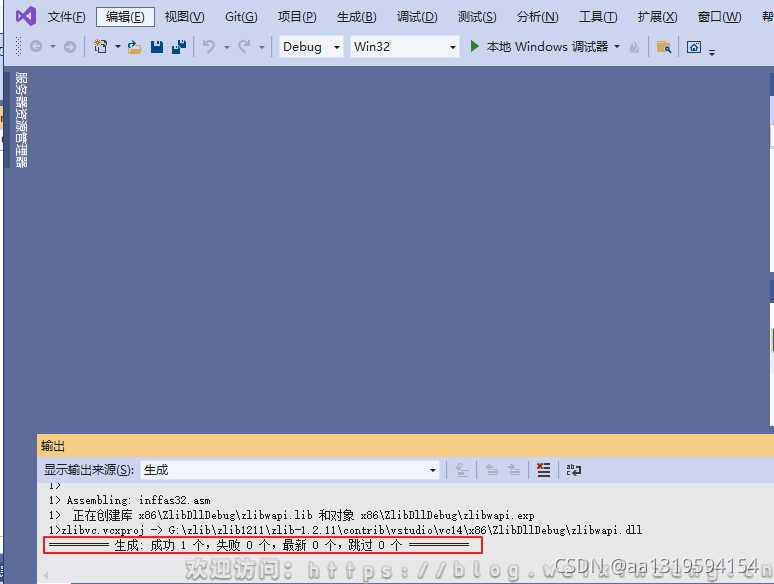Screen dimensions: 774x584
Task: Expand the debugger target dropdown arrow
Action: 617,47
